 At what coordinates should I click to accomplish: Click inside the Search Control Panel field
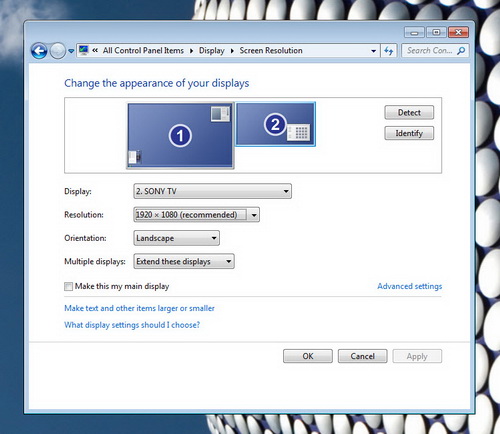(x=429, y=51)
